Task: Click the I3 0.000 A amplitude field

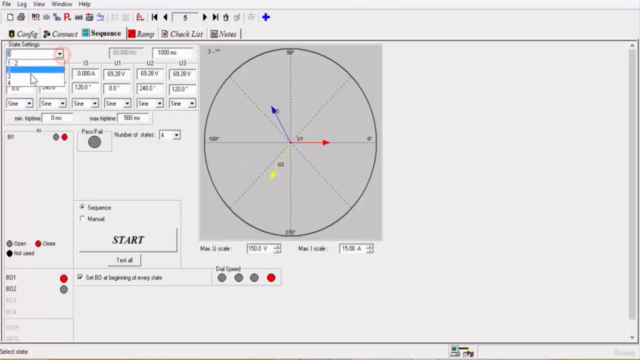Action: pos(85,74)
